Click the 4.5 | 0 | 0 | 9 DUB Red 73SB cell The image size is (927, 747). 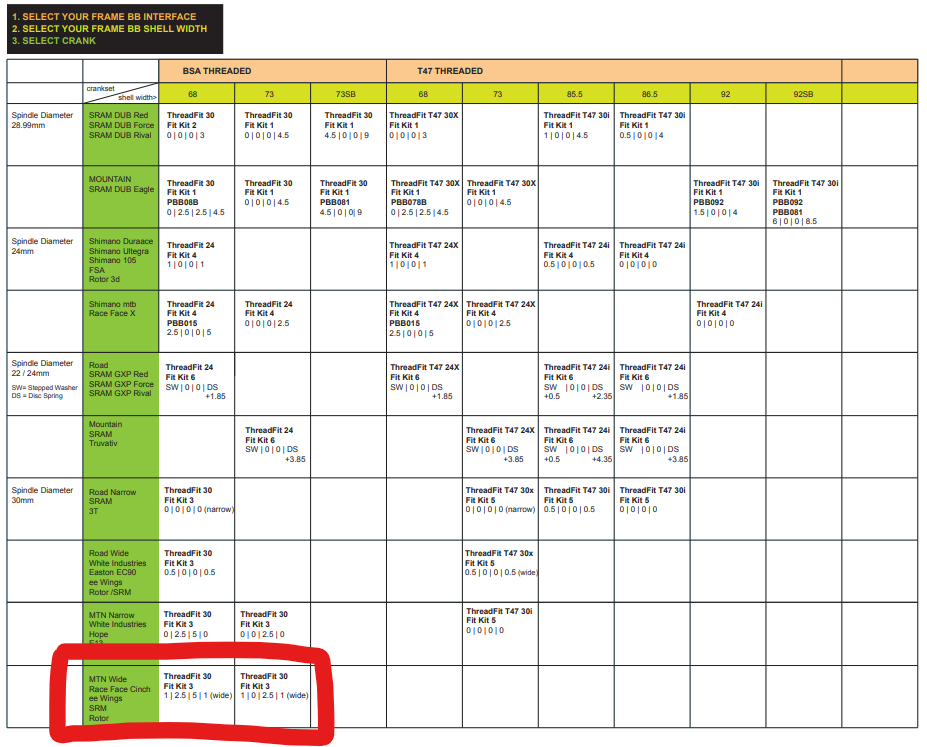(348, 135)
